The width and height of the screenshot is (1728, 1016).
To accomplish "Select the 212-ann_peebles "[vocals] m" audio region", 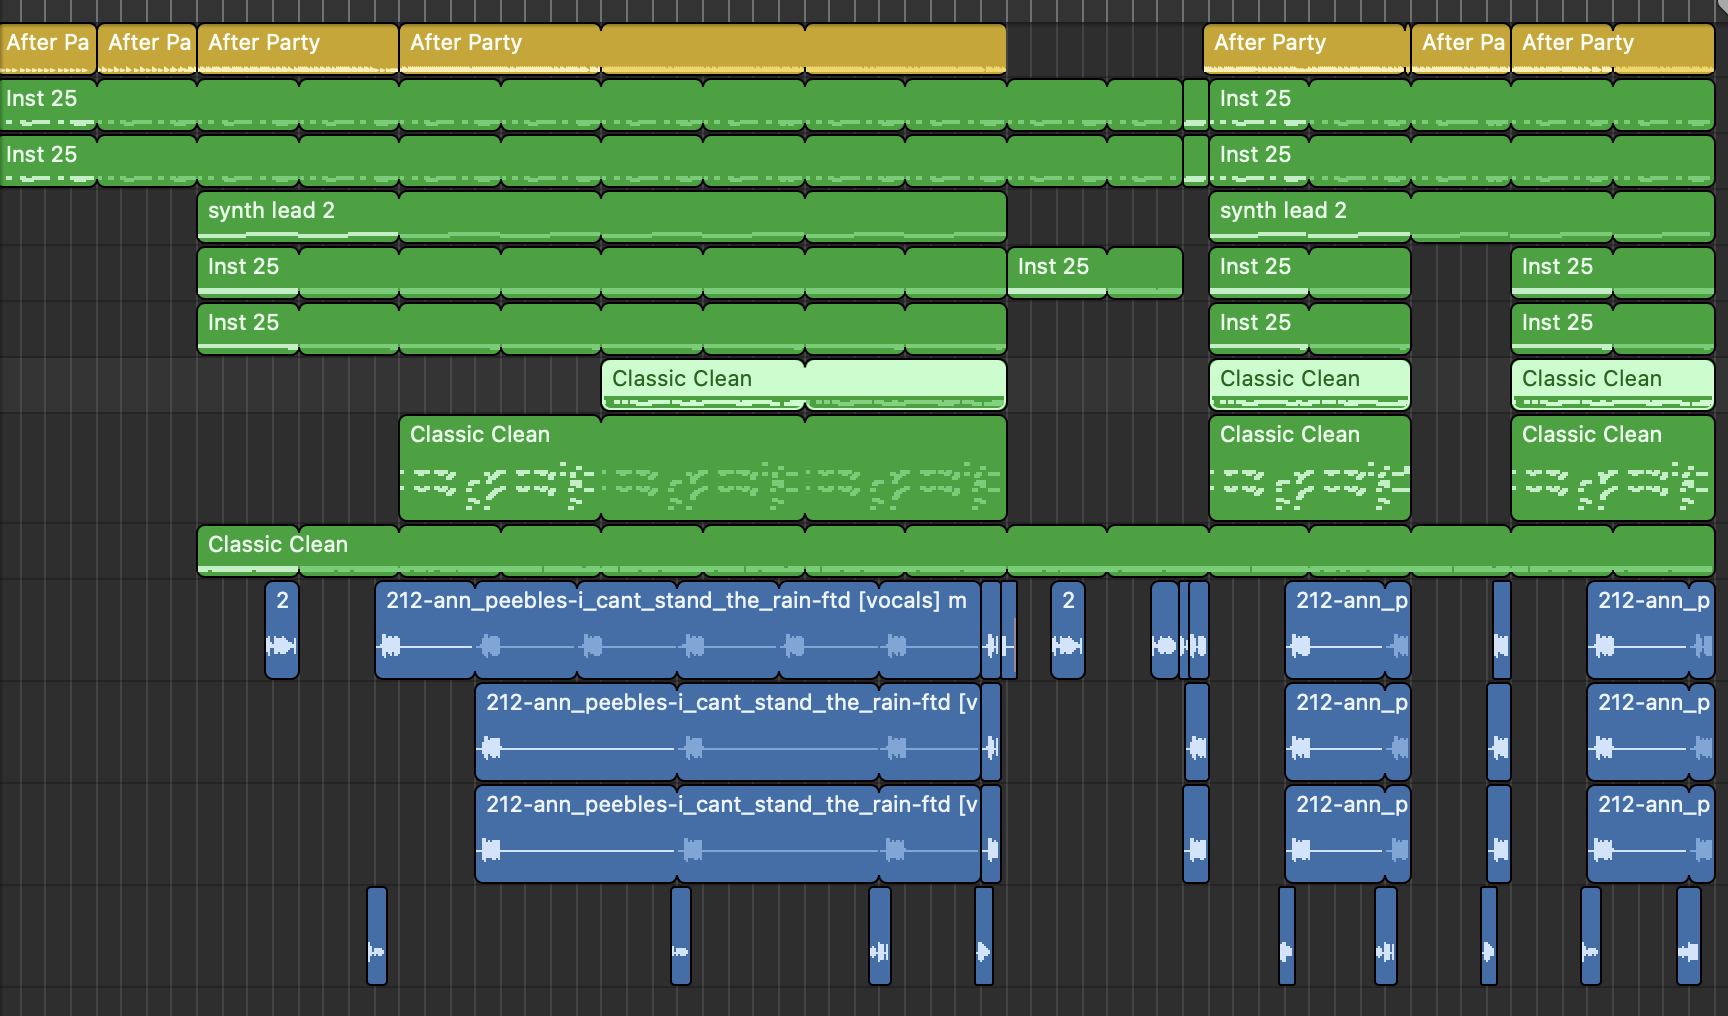I will coord(678,630).
